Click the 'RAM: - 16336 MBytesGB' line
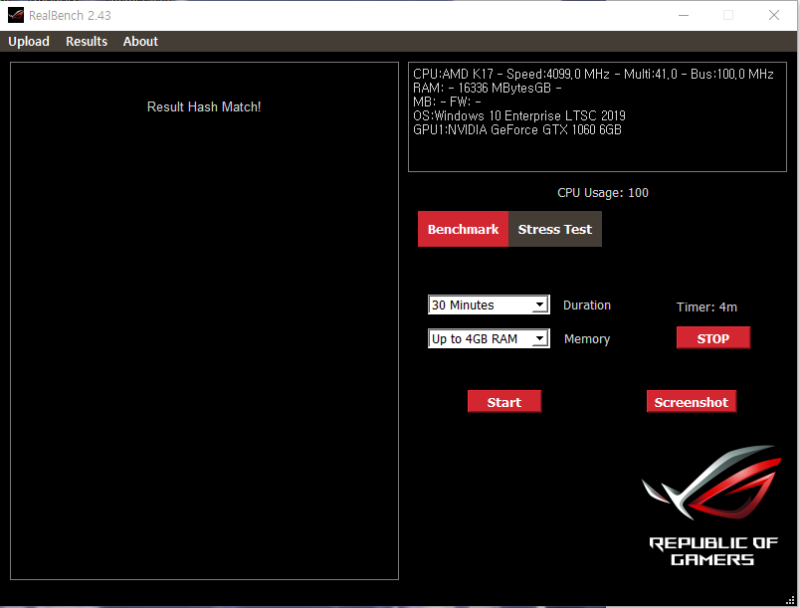Image resolution: width=800 pixels, height=608 pixels. coord(487,88)
